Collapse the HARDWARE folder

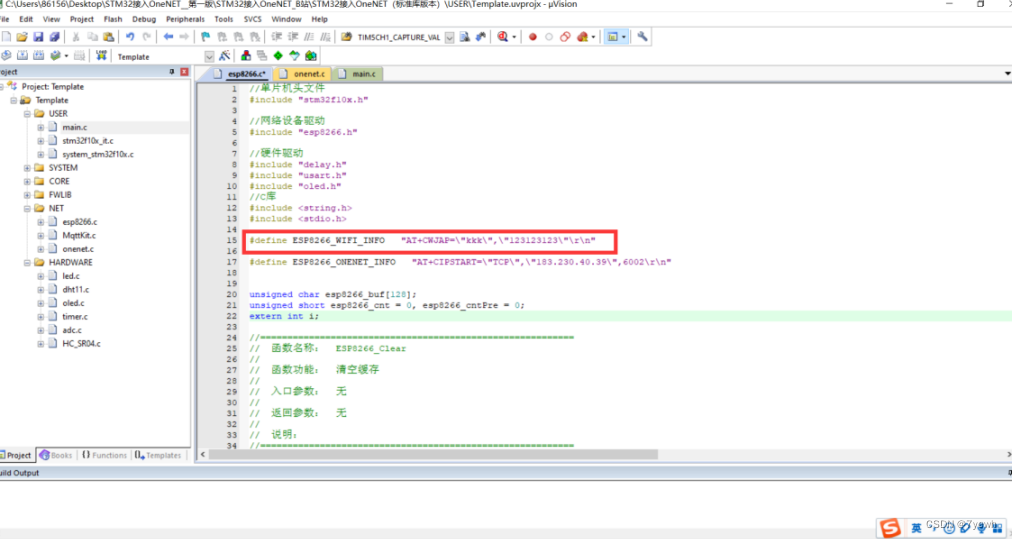click(27, 263)
